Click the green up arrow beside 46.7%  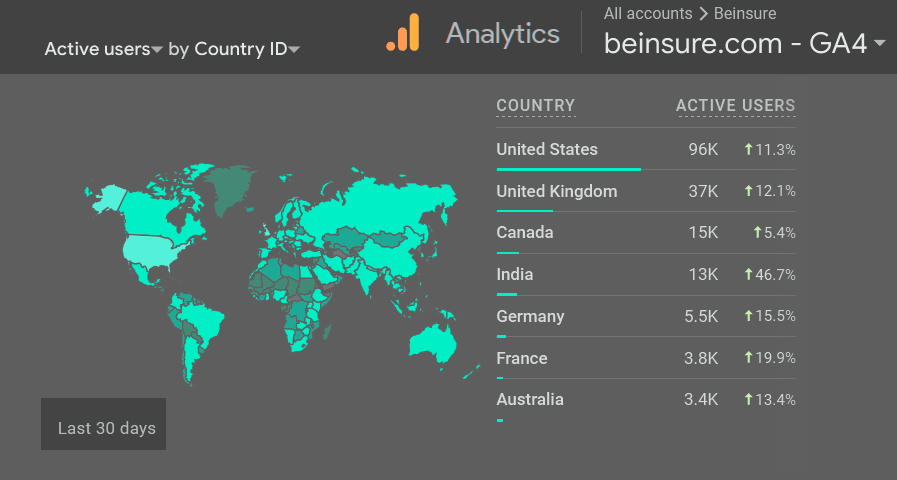coord(748,275)
